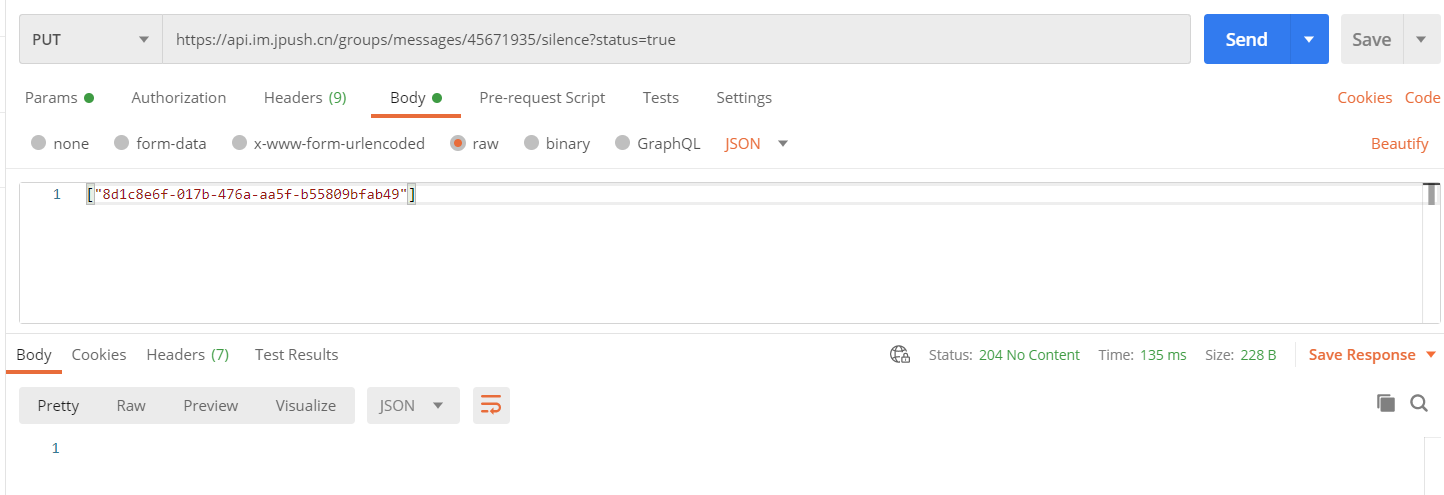Select the none body type radio button
The height and width of the screenshot is (495, 1444).
pos(39,143)
